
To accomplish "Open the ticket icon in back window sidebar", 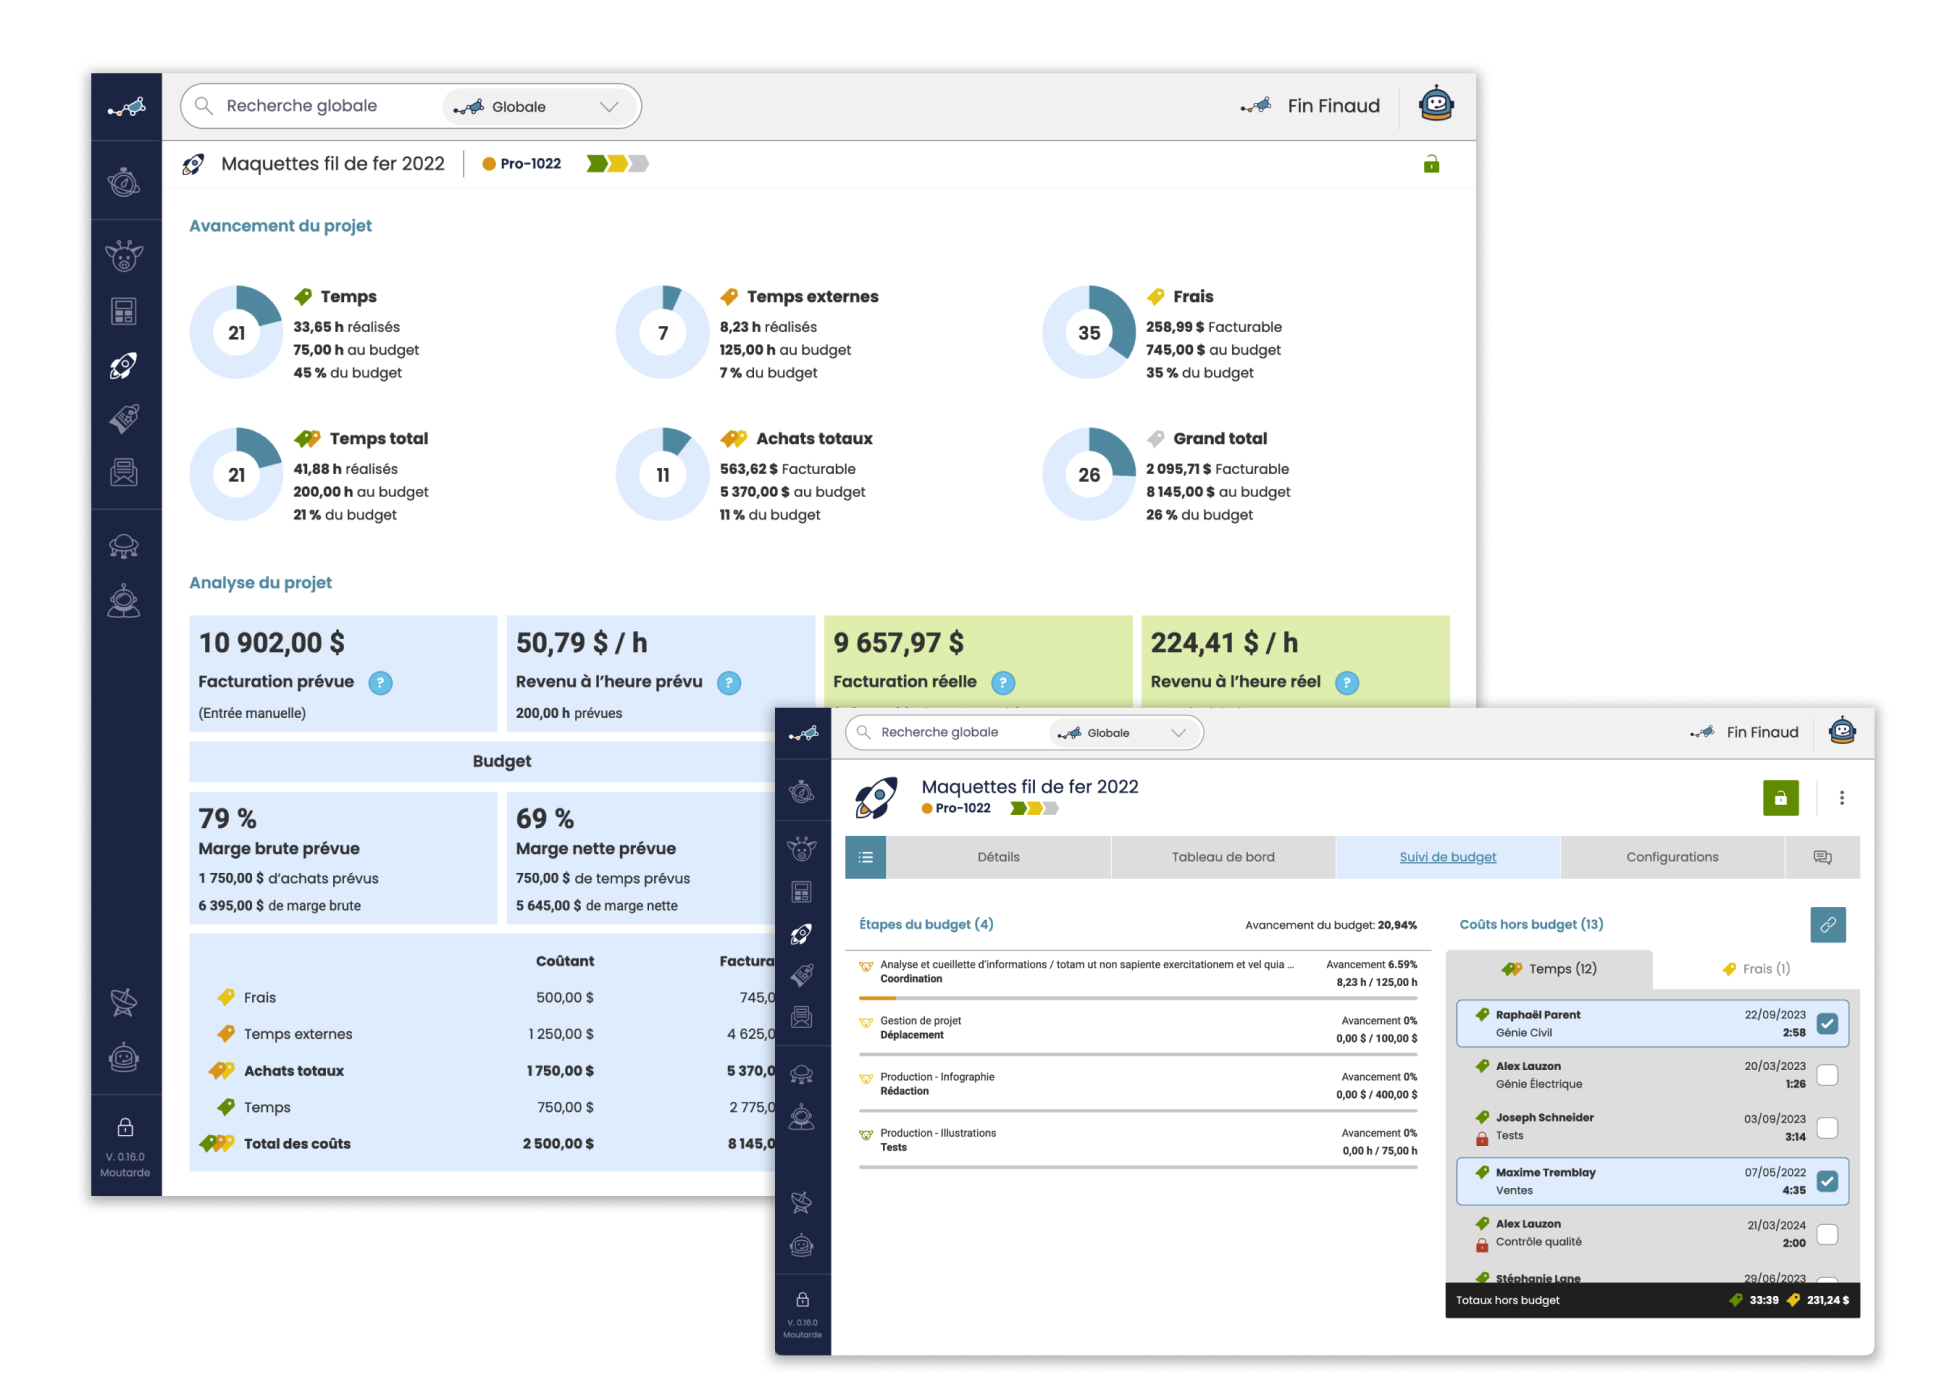I will click(x=124, y=418).
